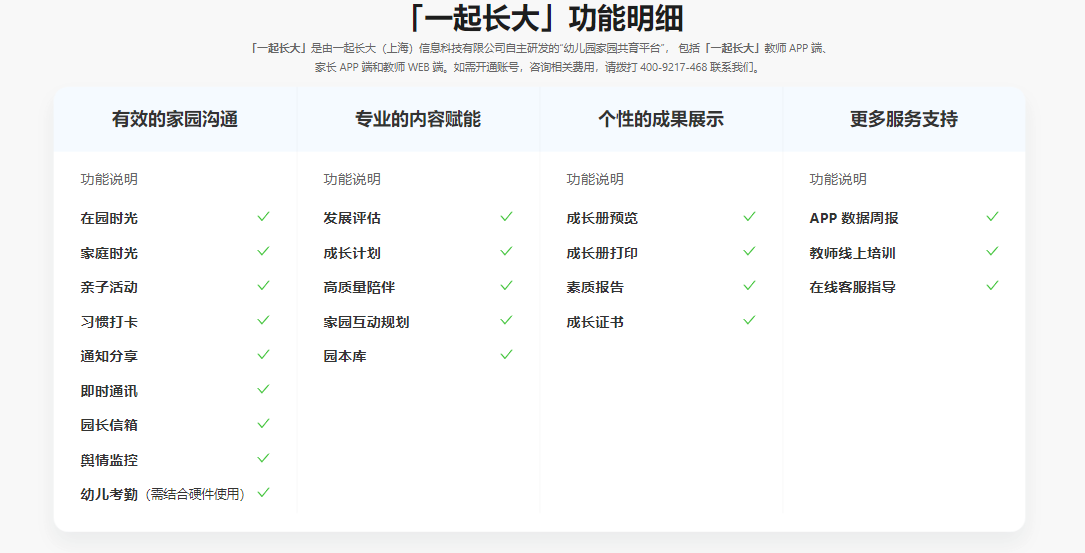The width and height of the screenshot is (1085, 553).
Task: Click the checkmark beside 教师线上培训
Action: (992, 251)
